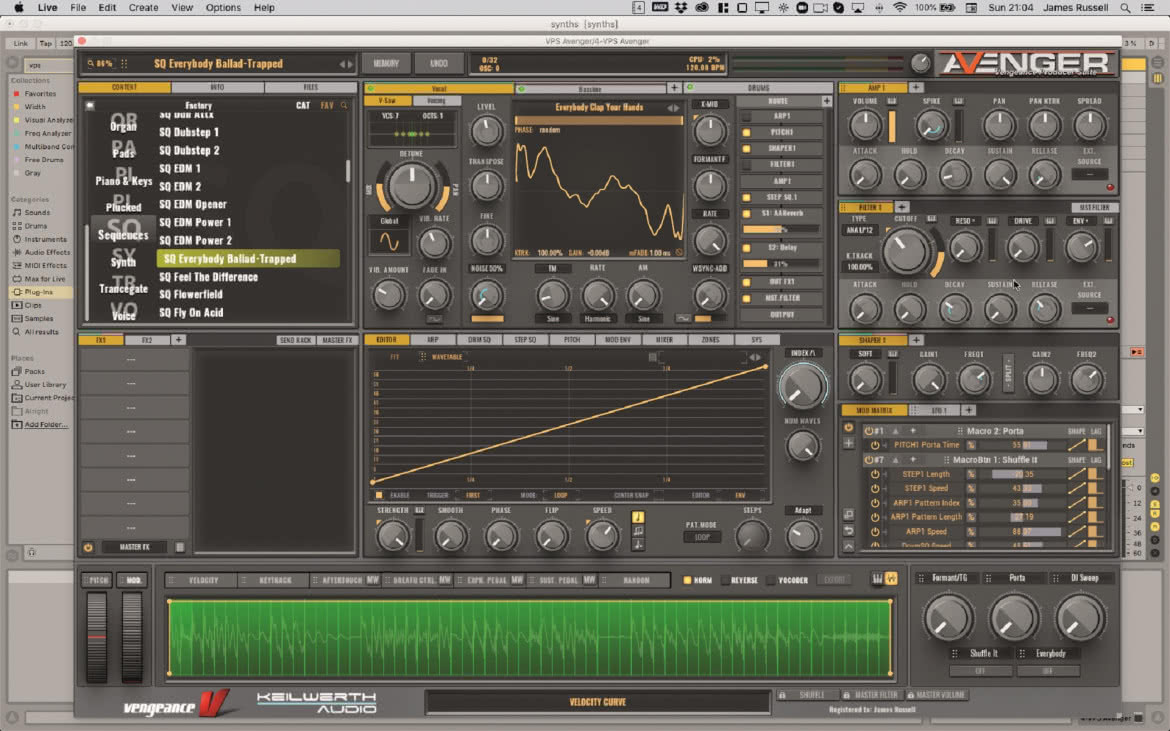Viewport: 1170px width, 731px height.
Task: Toggle power icon for PITCH1 Porta Time
Action: (x=875, y=445)
